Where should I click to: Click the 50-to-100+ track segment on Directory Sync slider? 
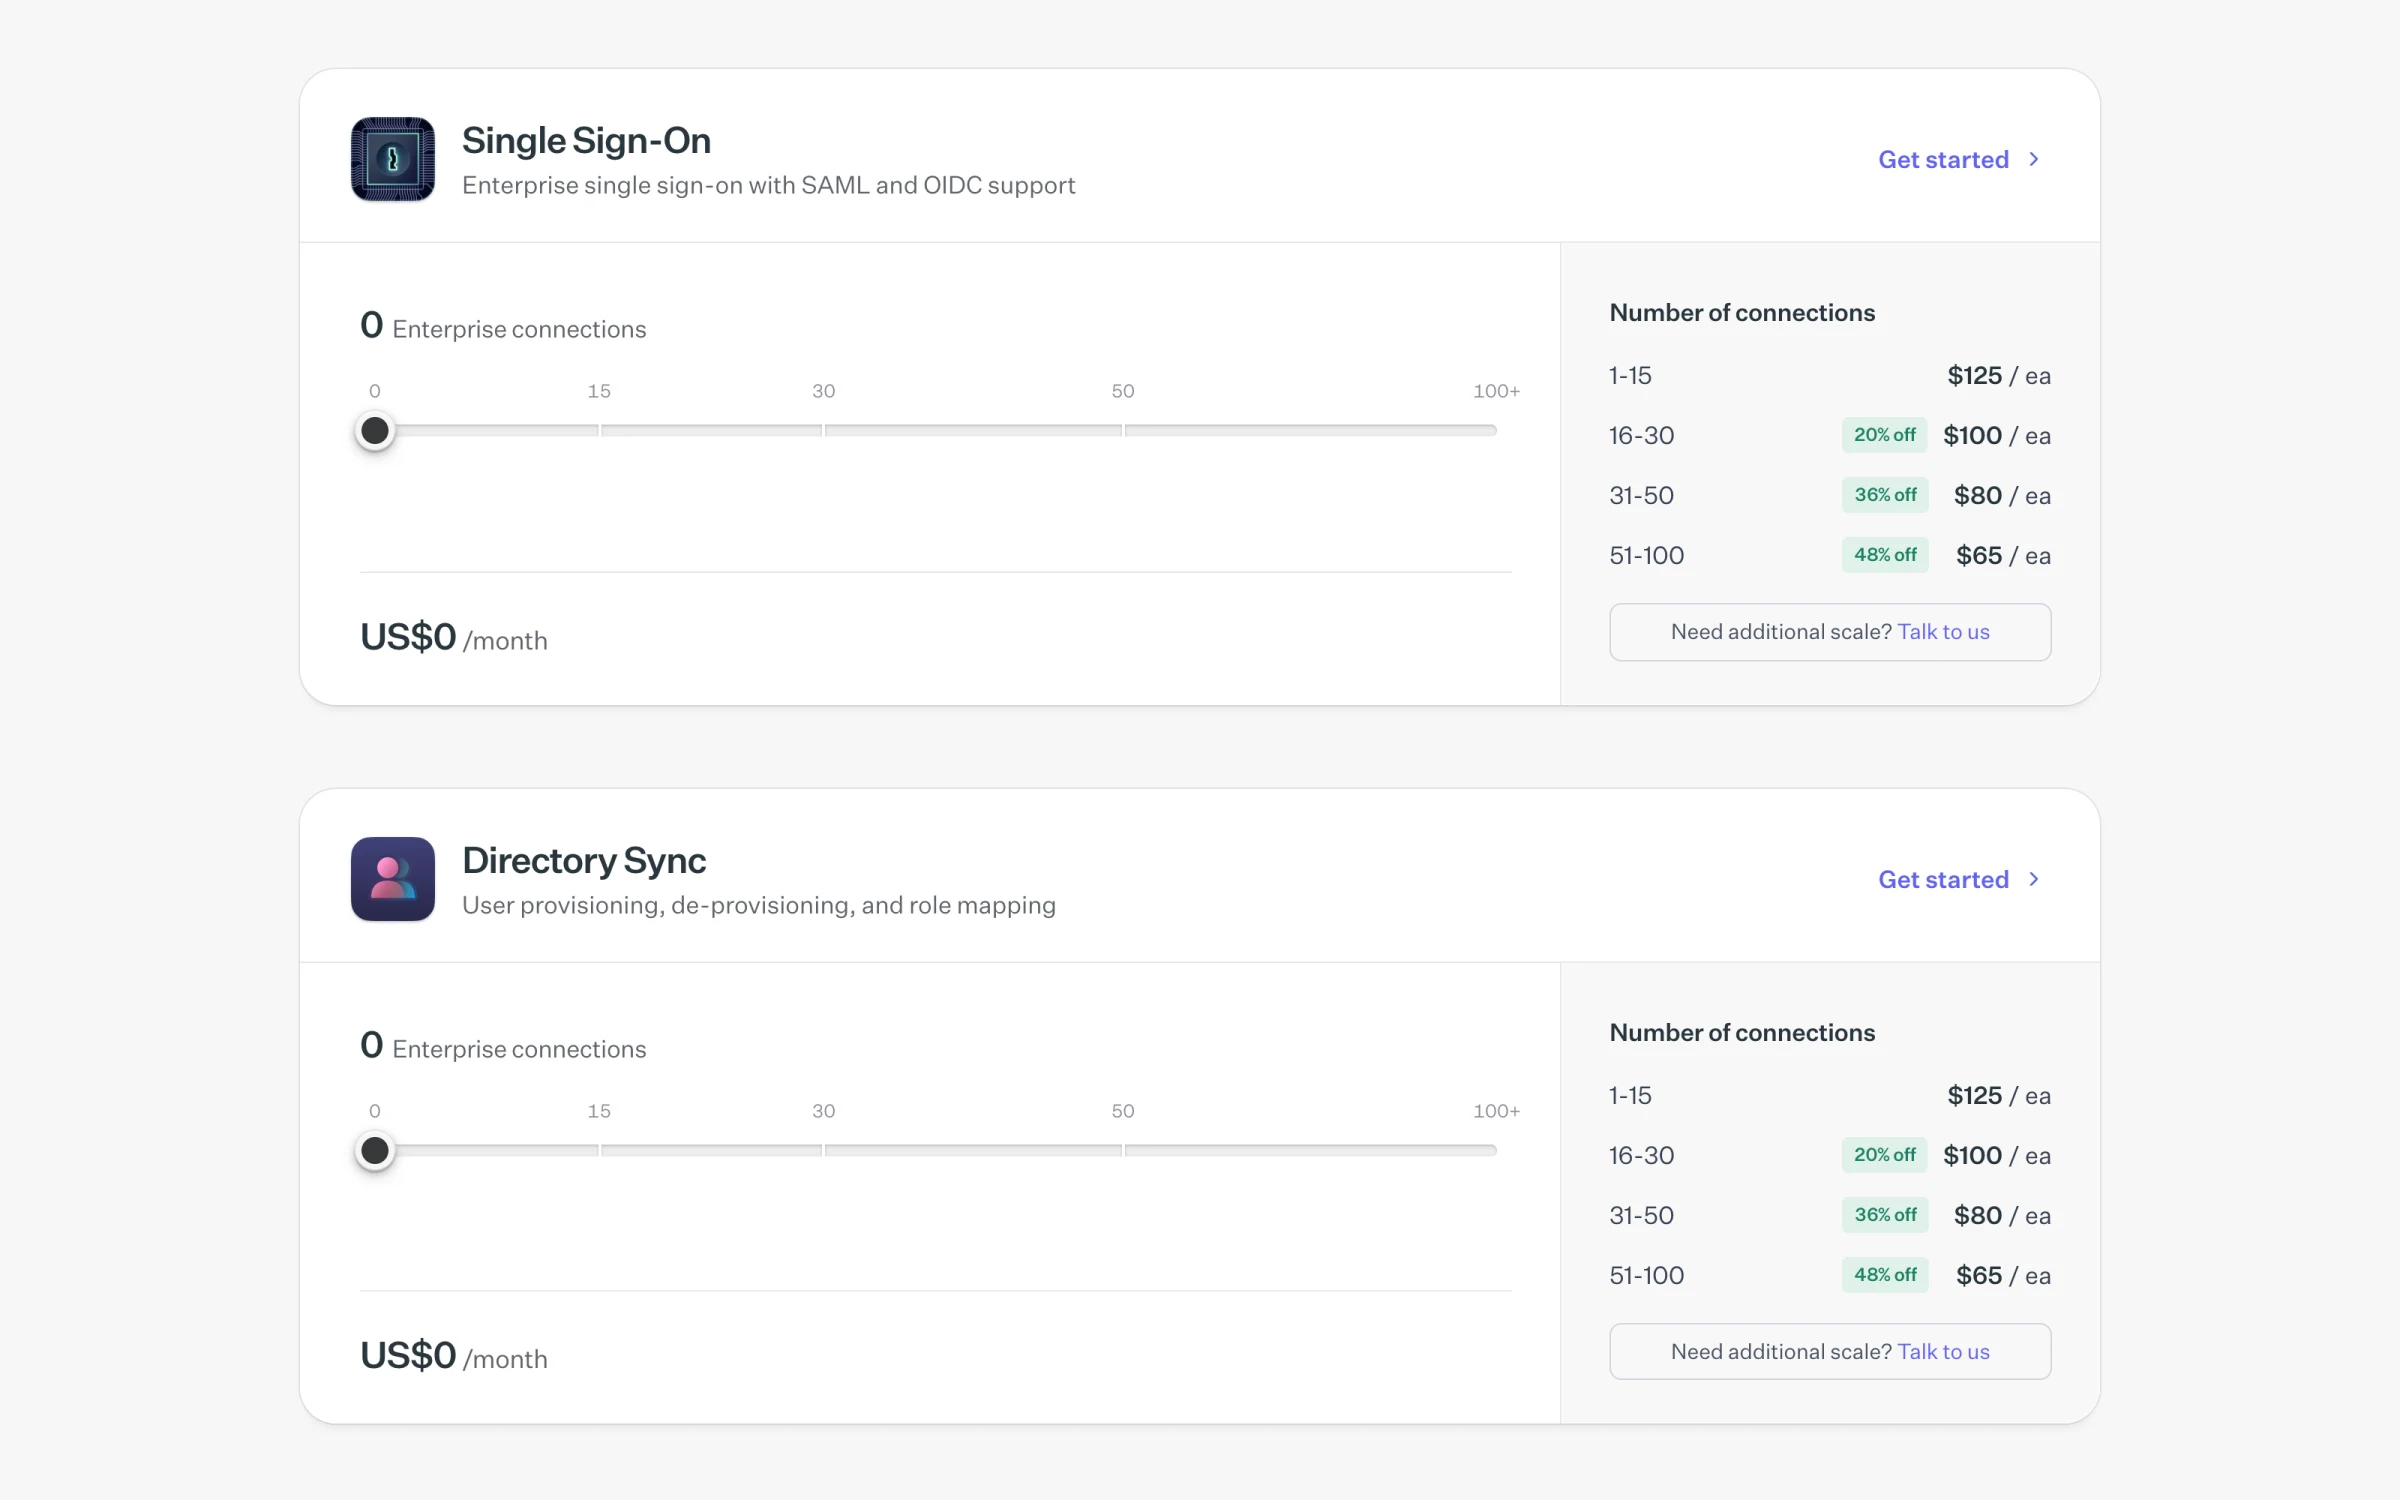click(x=1311, y=1151)
